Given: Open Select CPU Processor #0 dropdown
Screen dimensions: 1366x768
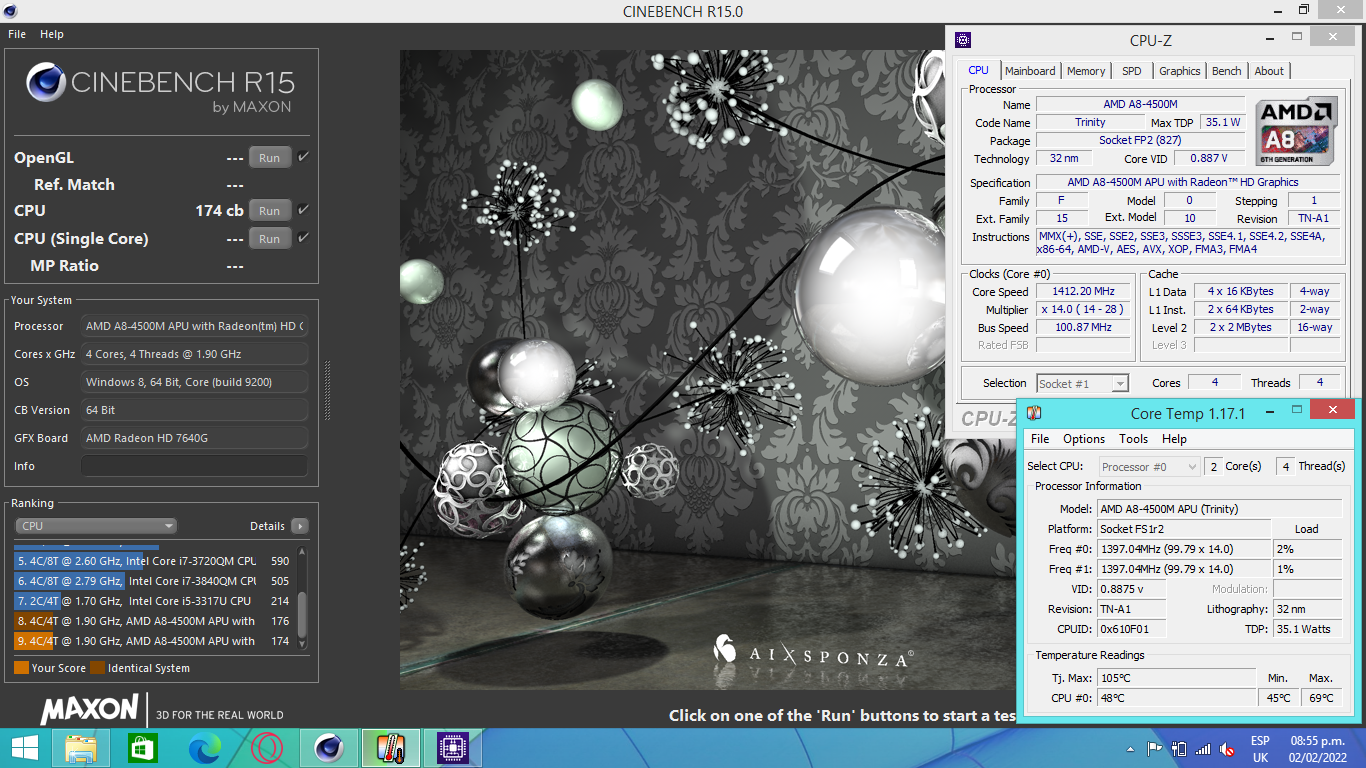Looking at the screenshot, I should click(x=1149, y=467).
